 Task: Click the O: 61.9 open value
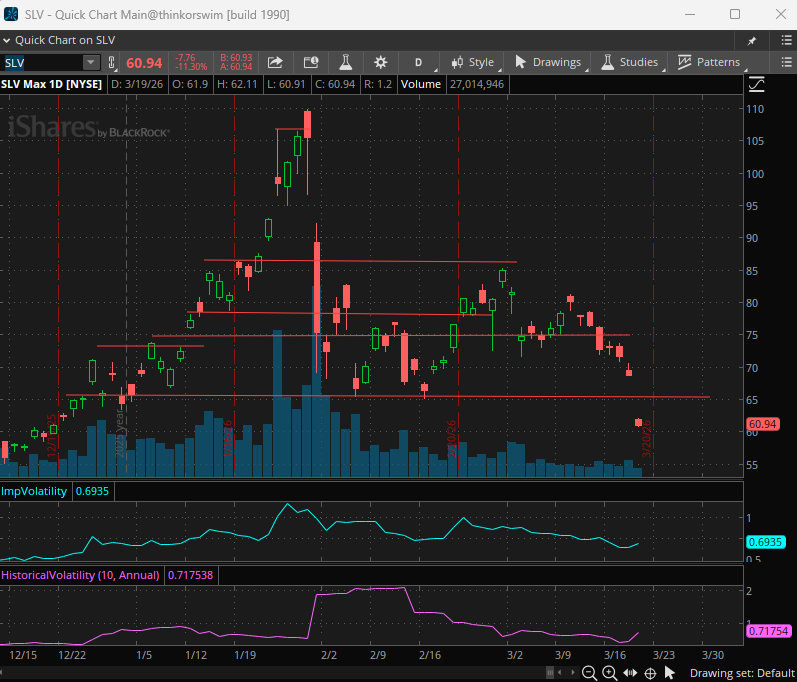pos(190,84)
